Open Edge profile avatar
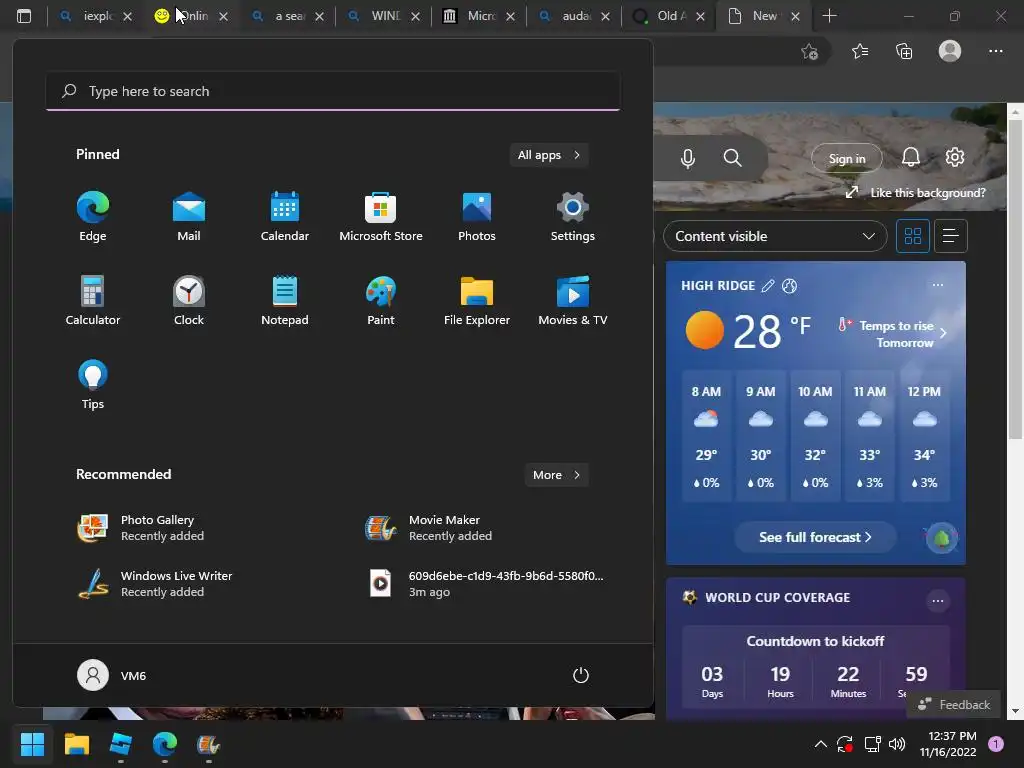Image resolution: width=1024 pixels, height=768 pixels. 950,51
